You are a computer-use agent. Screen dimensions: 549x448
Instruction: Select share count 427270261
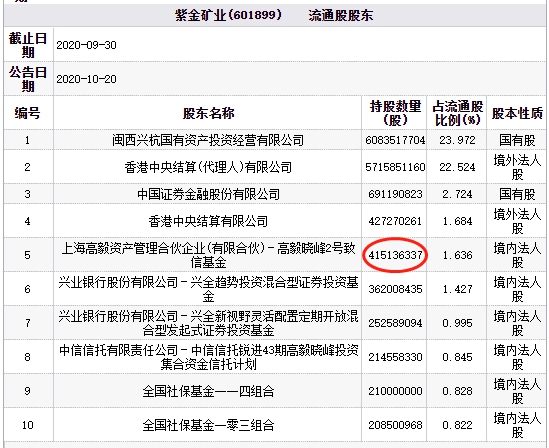(x=395, y=221)
